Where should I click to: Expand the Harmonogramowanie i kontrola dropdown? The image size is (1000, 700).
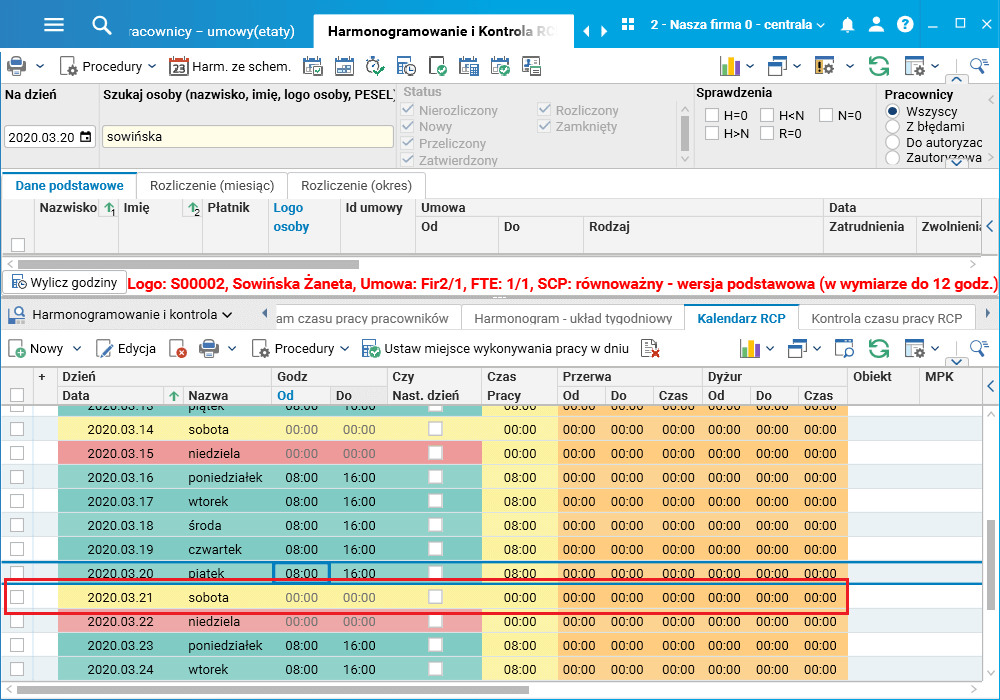(x=227, y=315)
